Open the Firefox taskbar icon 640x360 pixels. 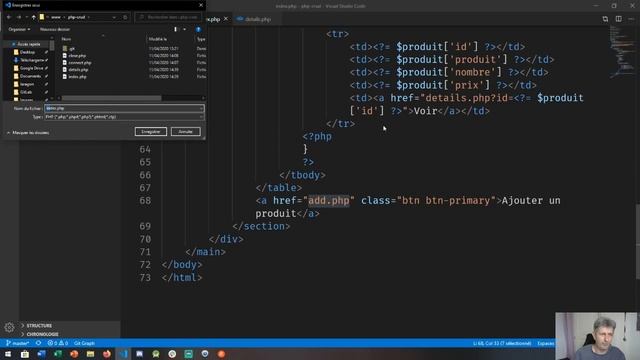pyautogui.click(x=107, y=354)
